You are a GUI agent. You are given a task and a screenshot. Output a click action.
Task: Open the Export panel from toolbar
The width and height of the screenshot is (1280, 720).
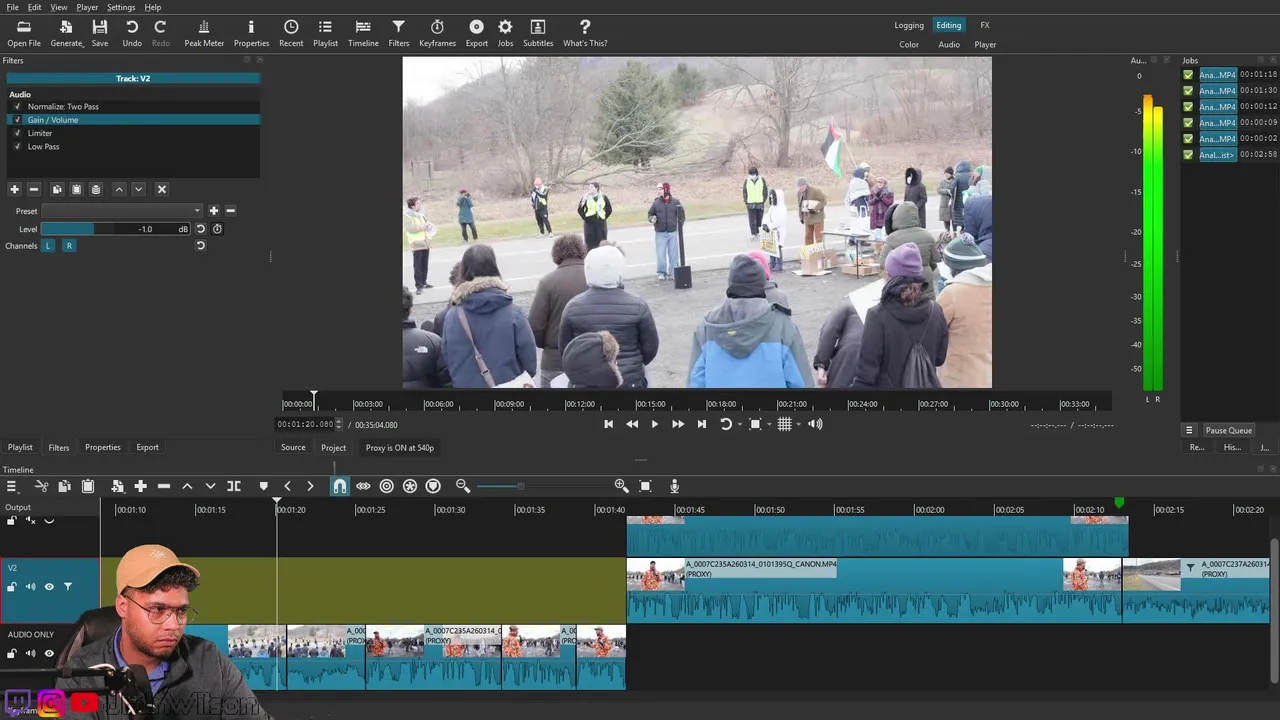point(476,33)
